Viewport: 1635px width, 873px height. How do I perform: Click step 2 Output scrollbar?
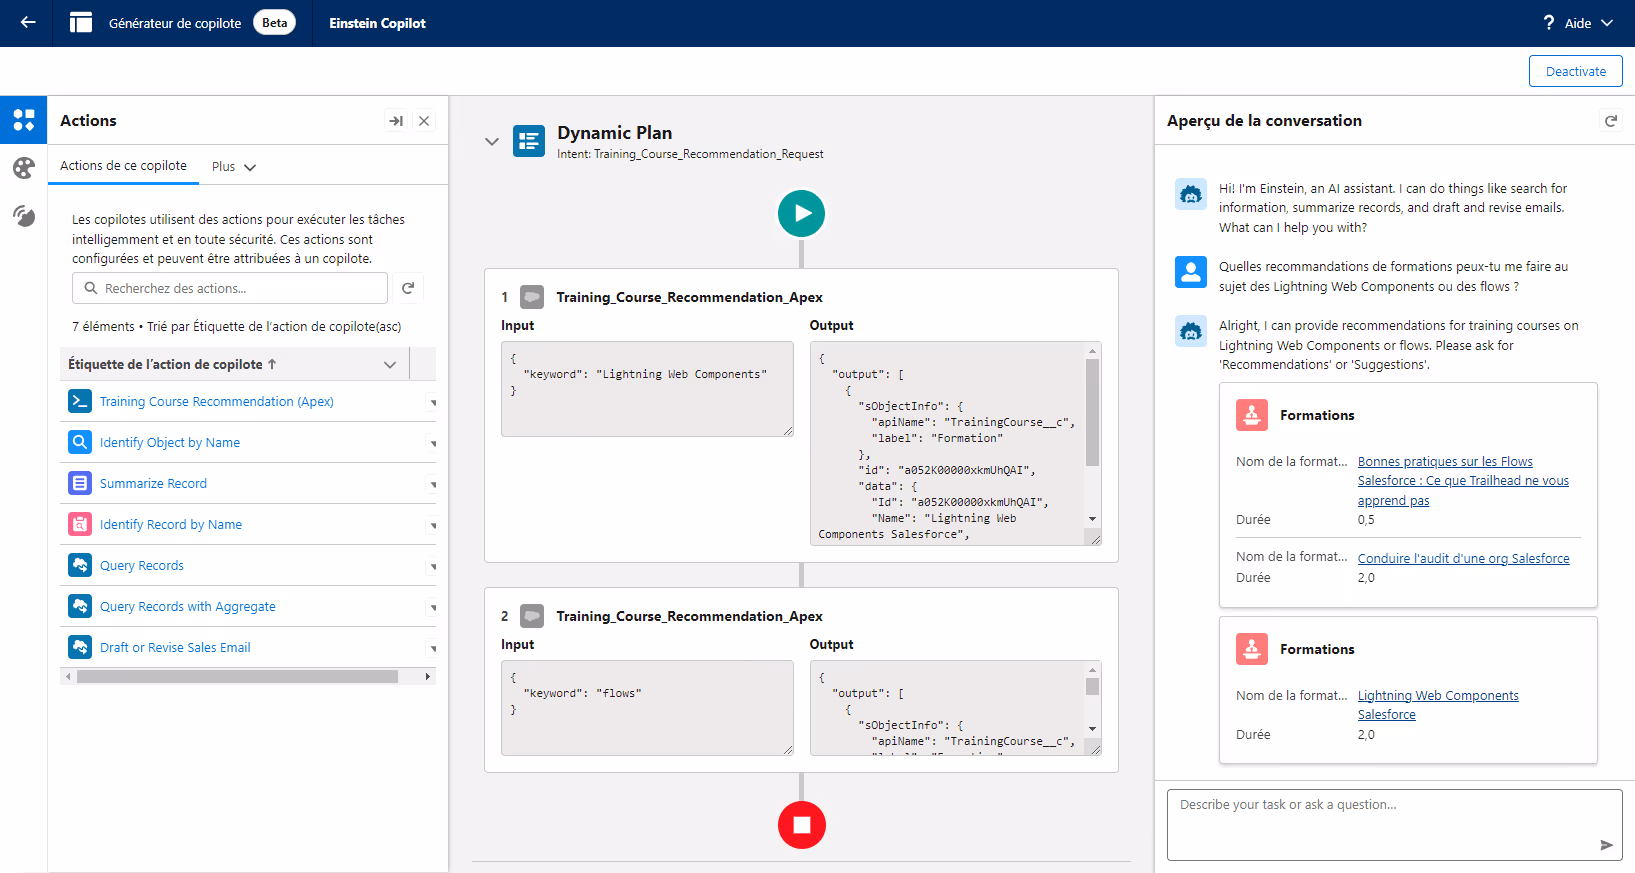(x=1092, y=686)
